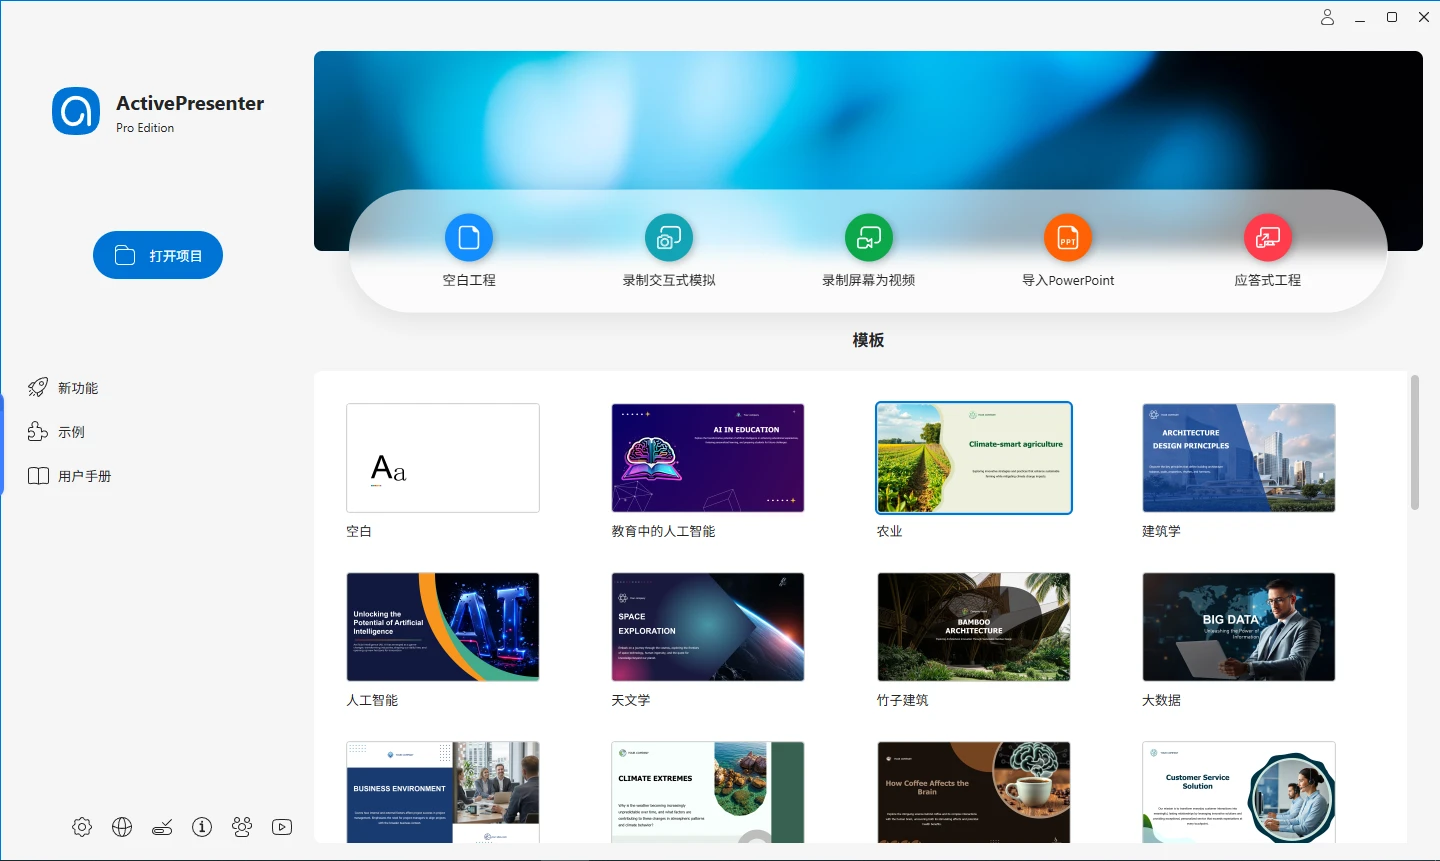Choose the blank 空白 template
The height and width of the screenshot is (861, 1440).
tap(442, 457)
